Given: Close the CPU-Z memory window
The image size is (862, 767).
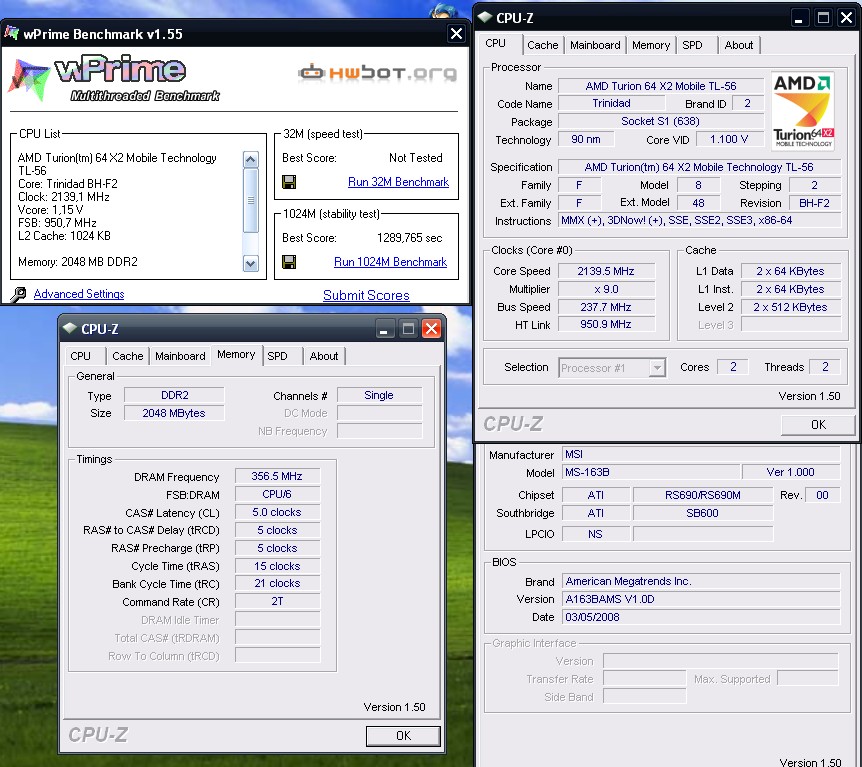Looking at the screenshot, I should point(432,329).
